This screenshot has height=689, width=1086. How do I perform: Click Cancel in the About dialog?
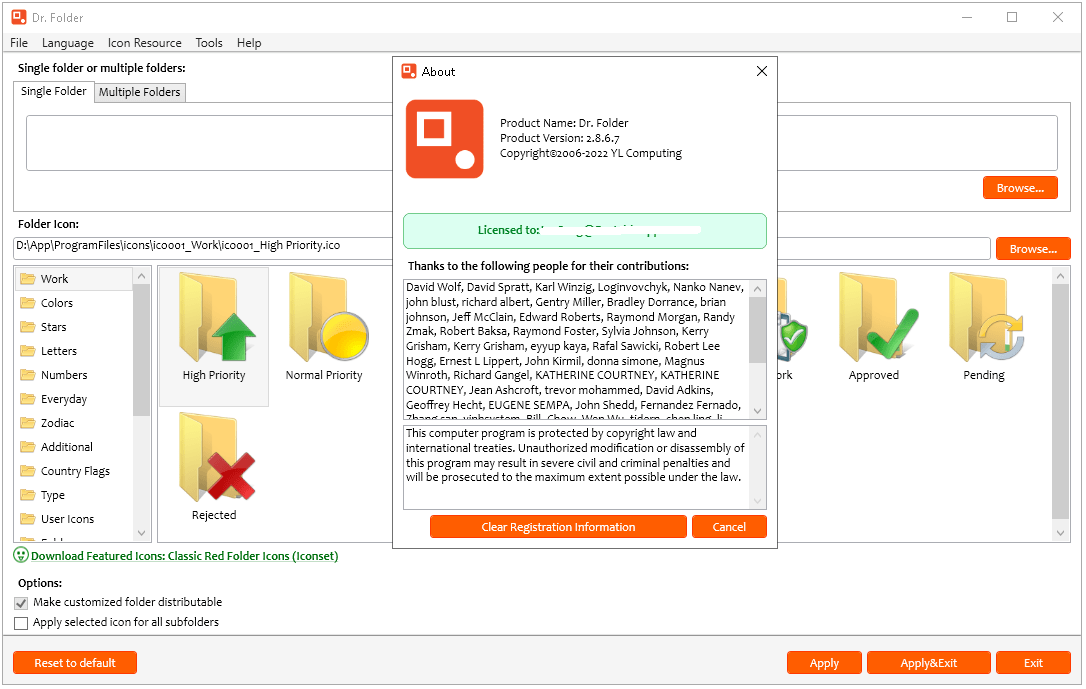tap(729, 528)
